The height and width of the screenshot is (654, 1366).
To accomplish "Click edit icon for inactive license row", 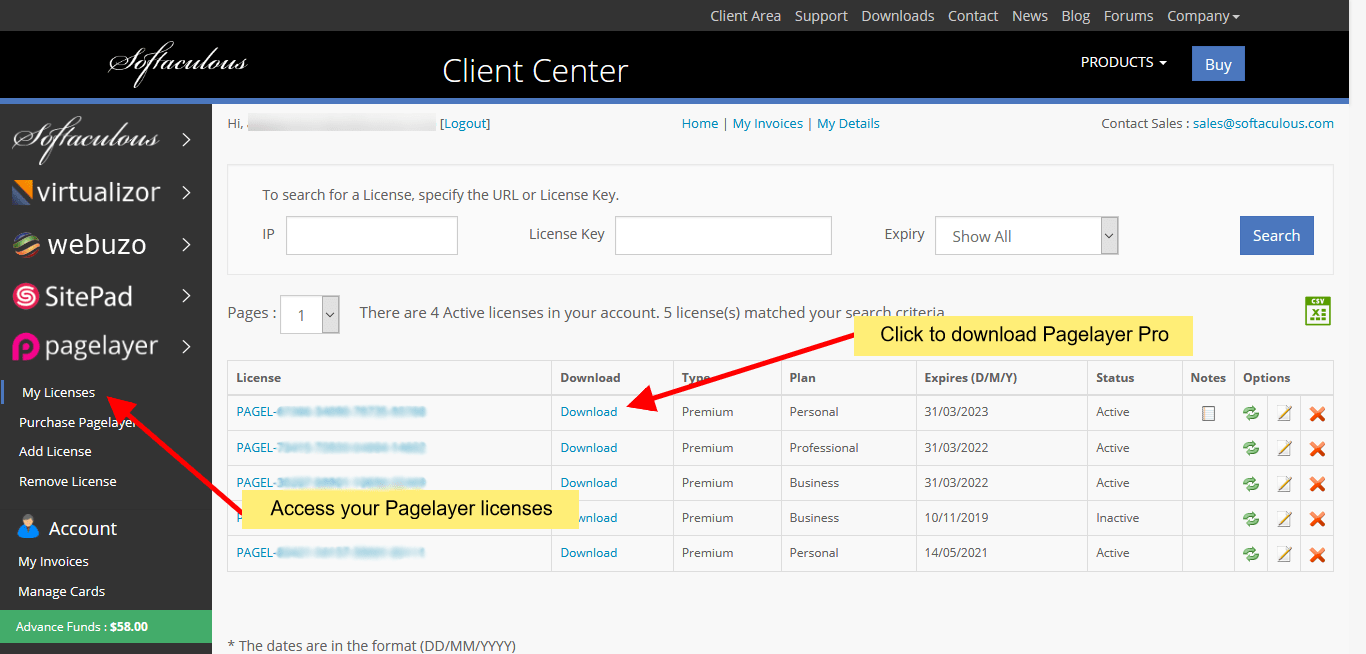I will [1284, 519].
